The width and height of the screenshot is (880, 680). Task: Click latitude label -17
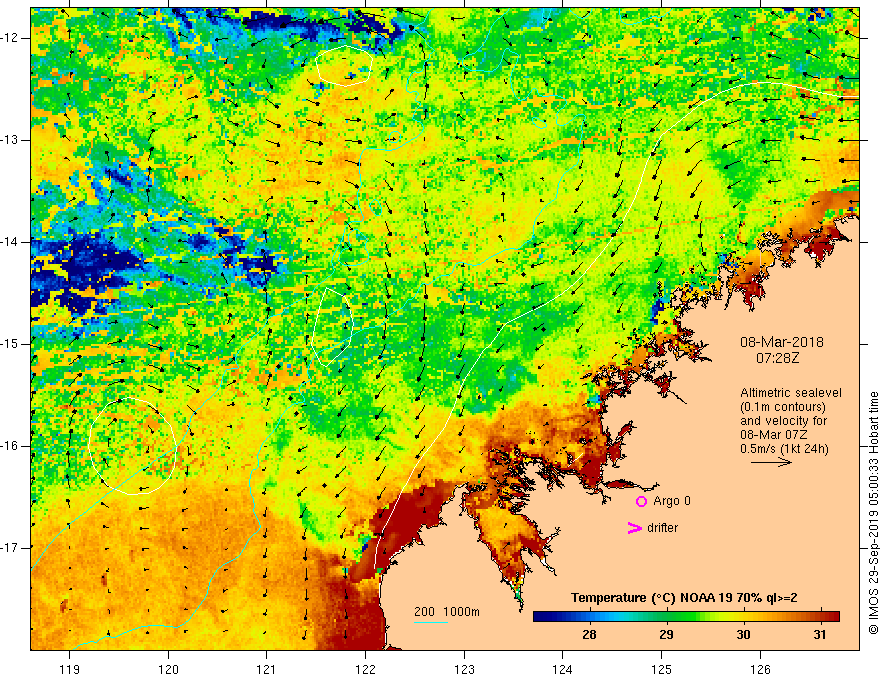pos(10,548)
